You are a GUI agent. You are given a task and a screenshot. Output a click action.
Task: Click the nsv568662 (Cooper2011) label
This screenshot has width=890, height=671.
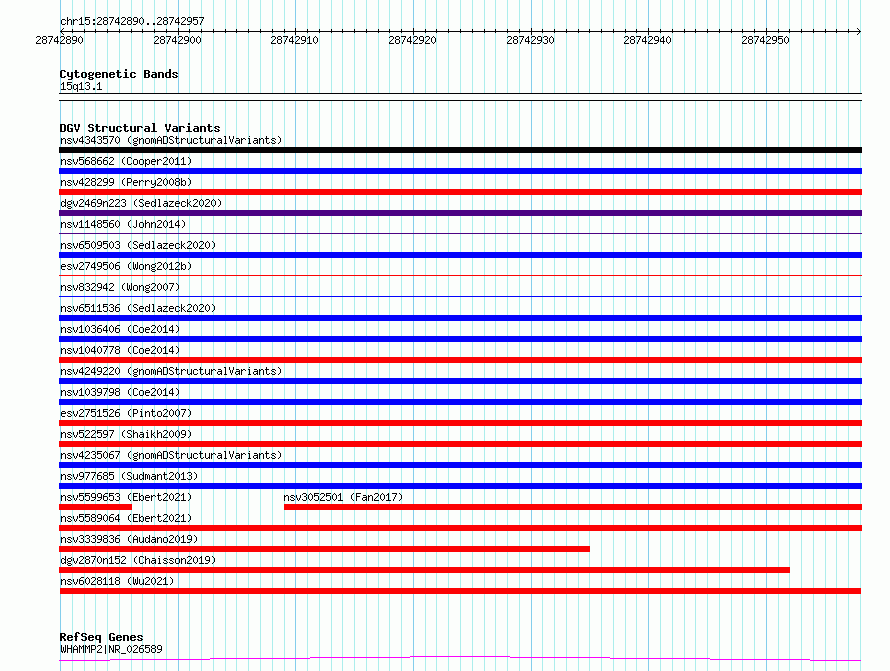point(126,161)
